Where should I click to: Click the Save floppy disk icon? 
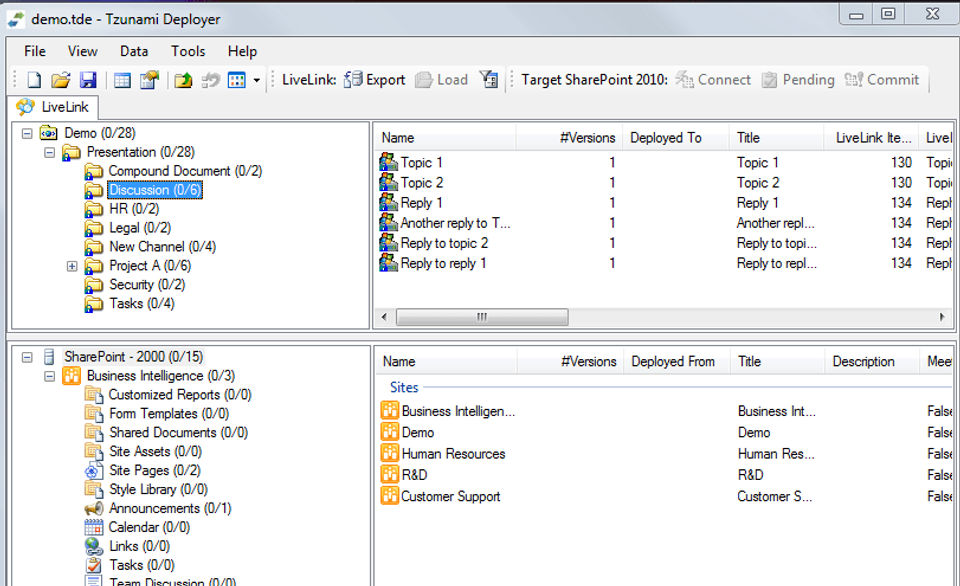pyautogui.click(x=88, y=80)
